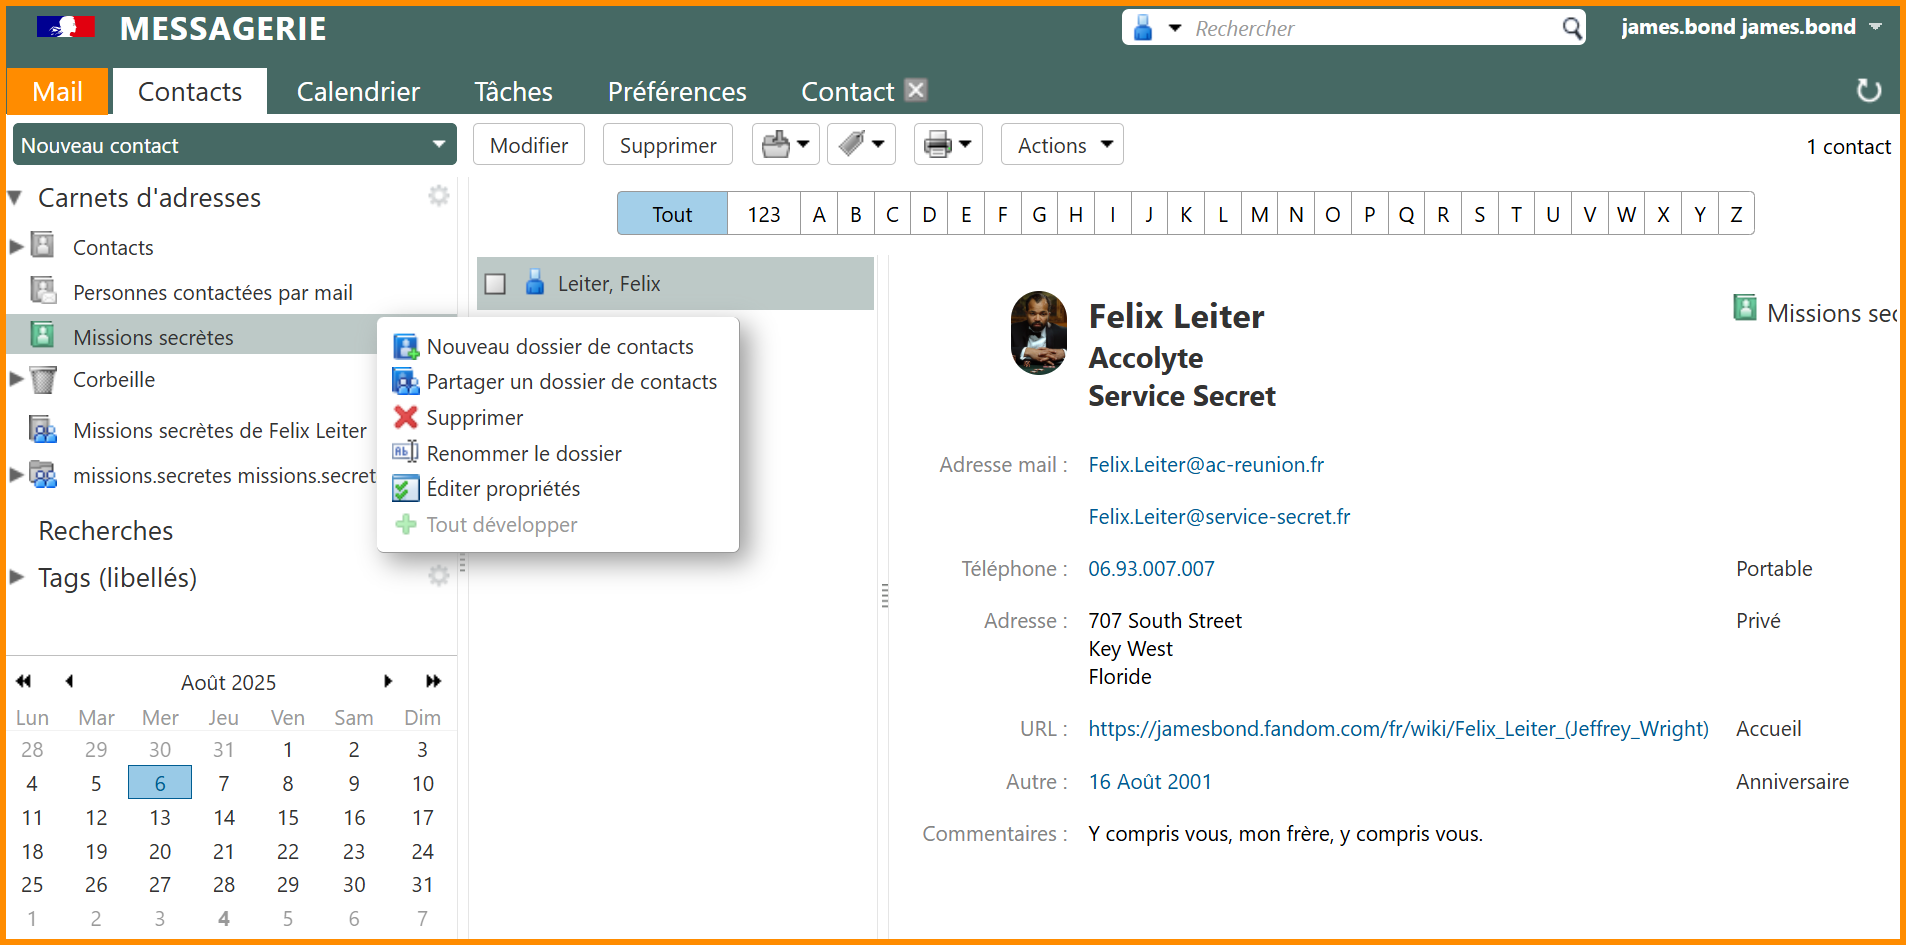Filter contacts by letter L
This screenshot has height=945, width=1906.
coord(1222,214)
